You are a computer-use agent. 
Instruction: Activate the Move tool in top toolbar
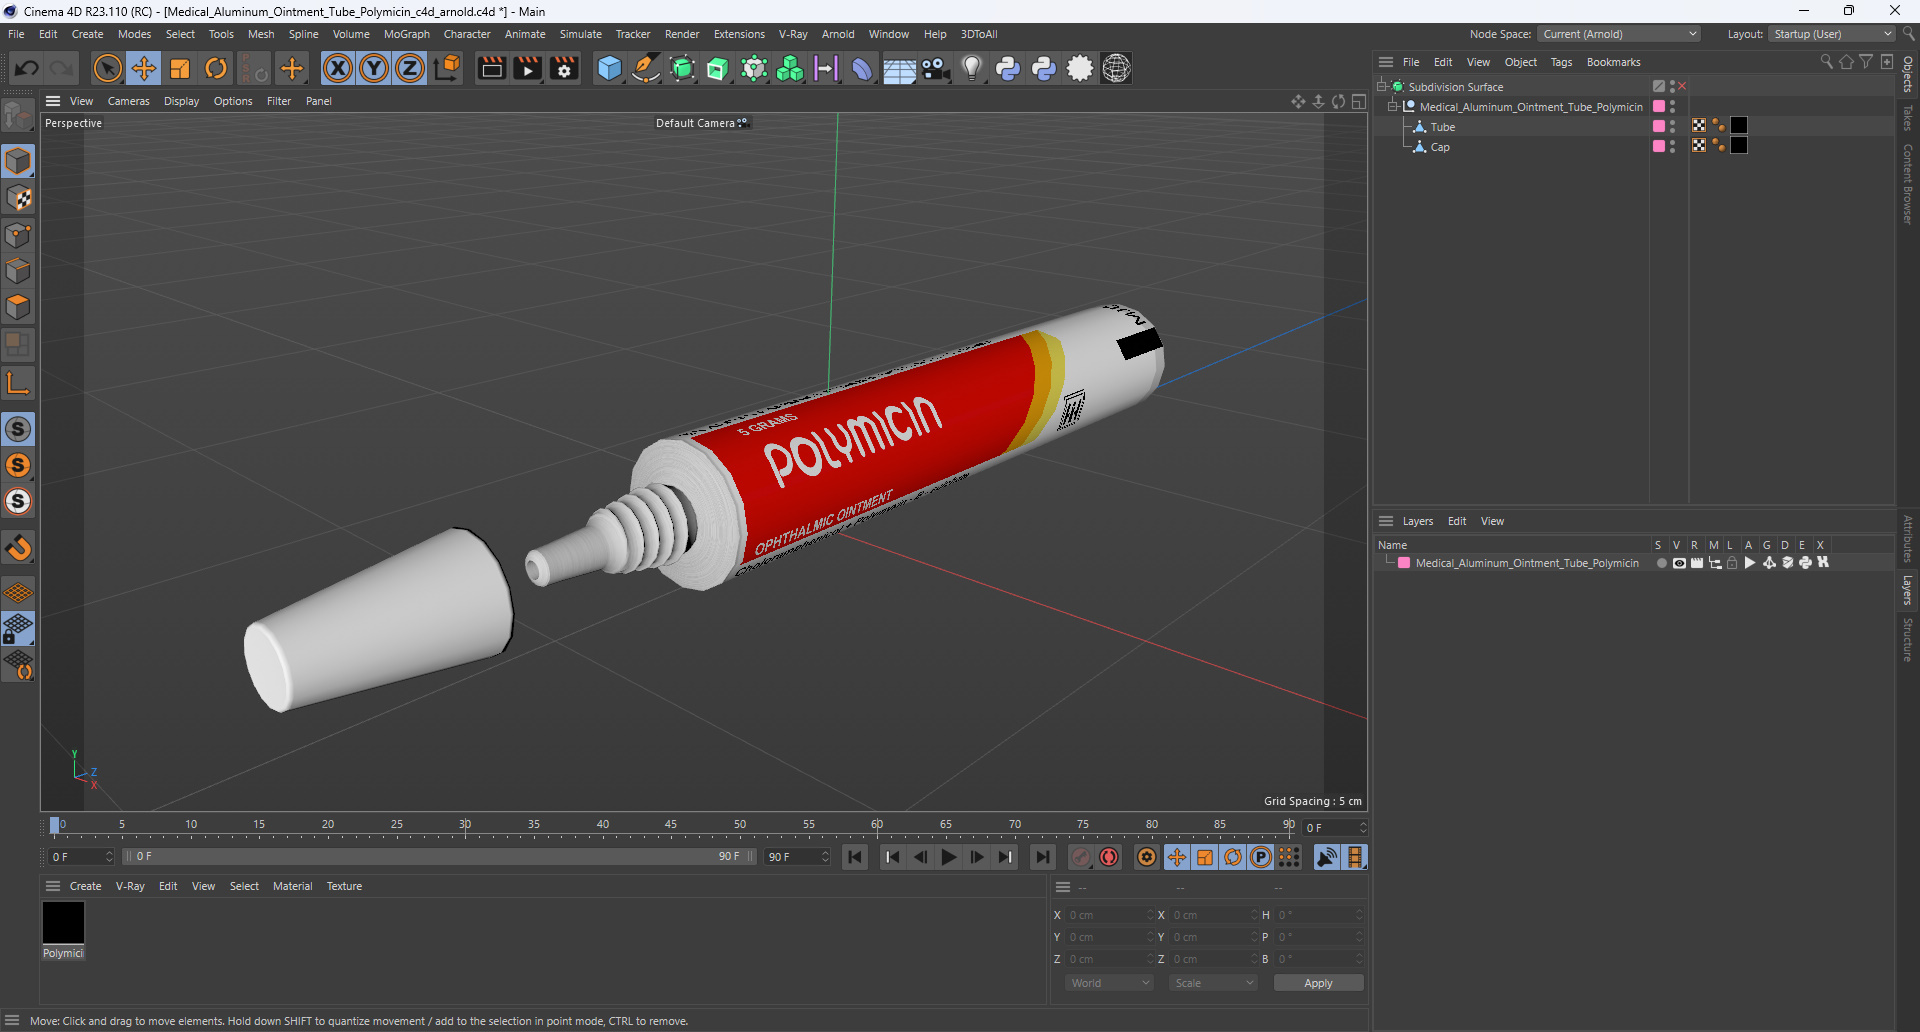click(x=143, y=68)
